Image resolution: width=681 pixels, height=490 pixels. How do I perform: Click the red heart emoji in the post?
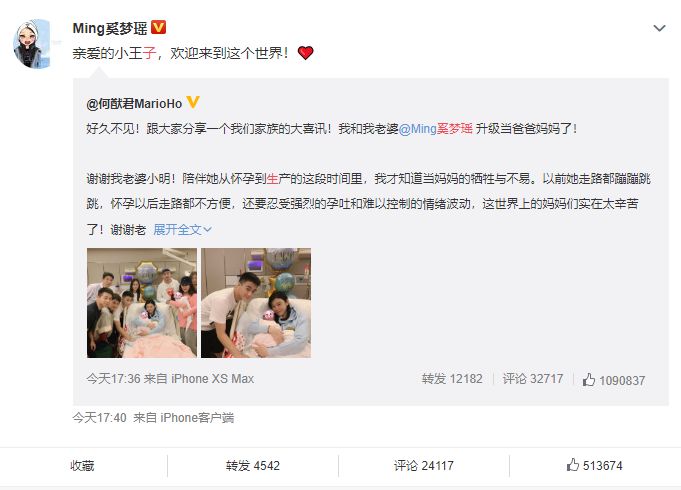pos(305,53)
